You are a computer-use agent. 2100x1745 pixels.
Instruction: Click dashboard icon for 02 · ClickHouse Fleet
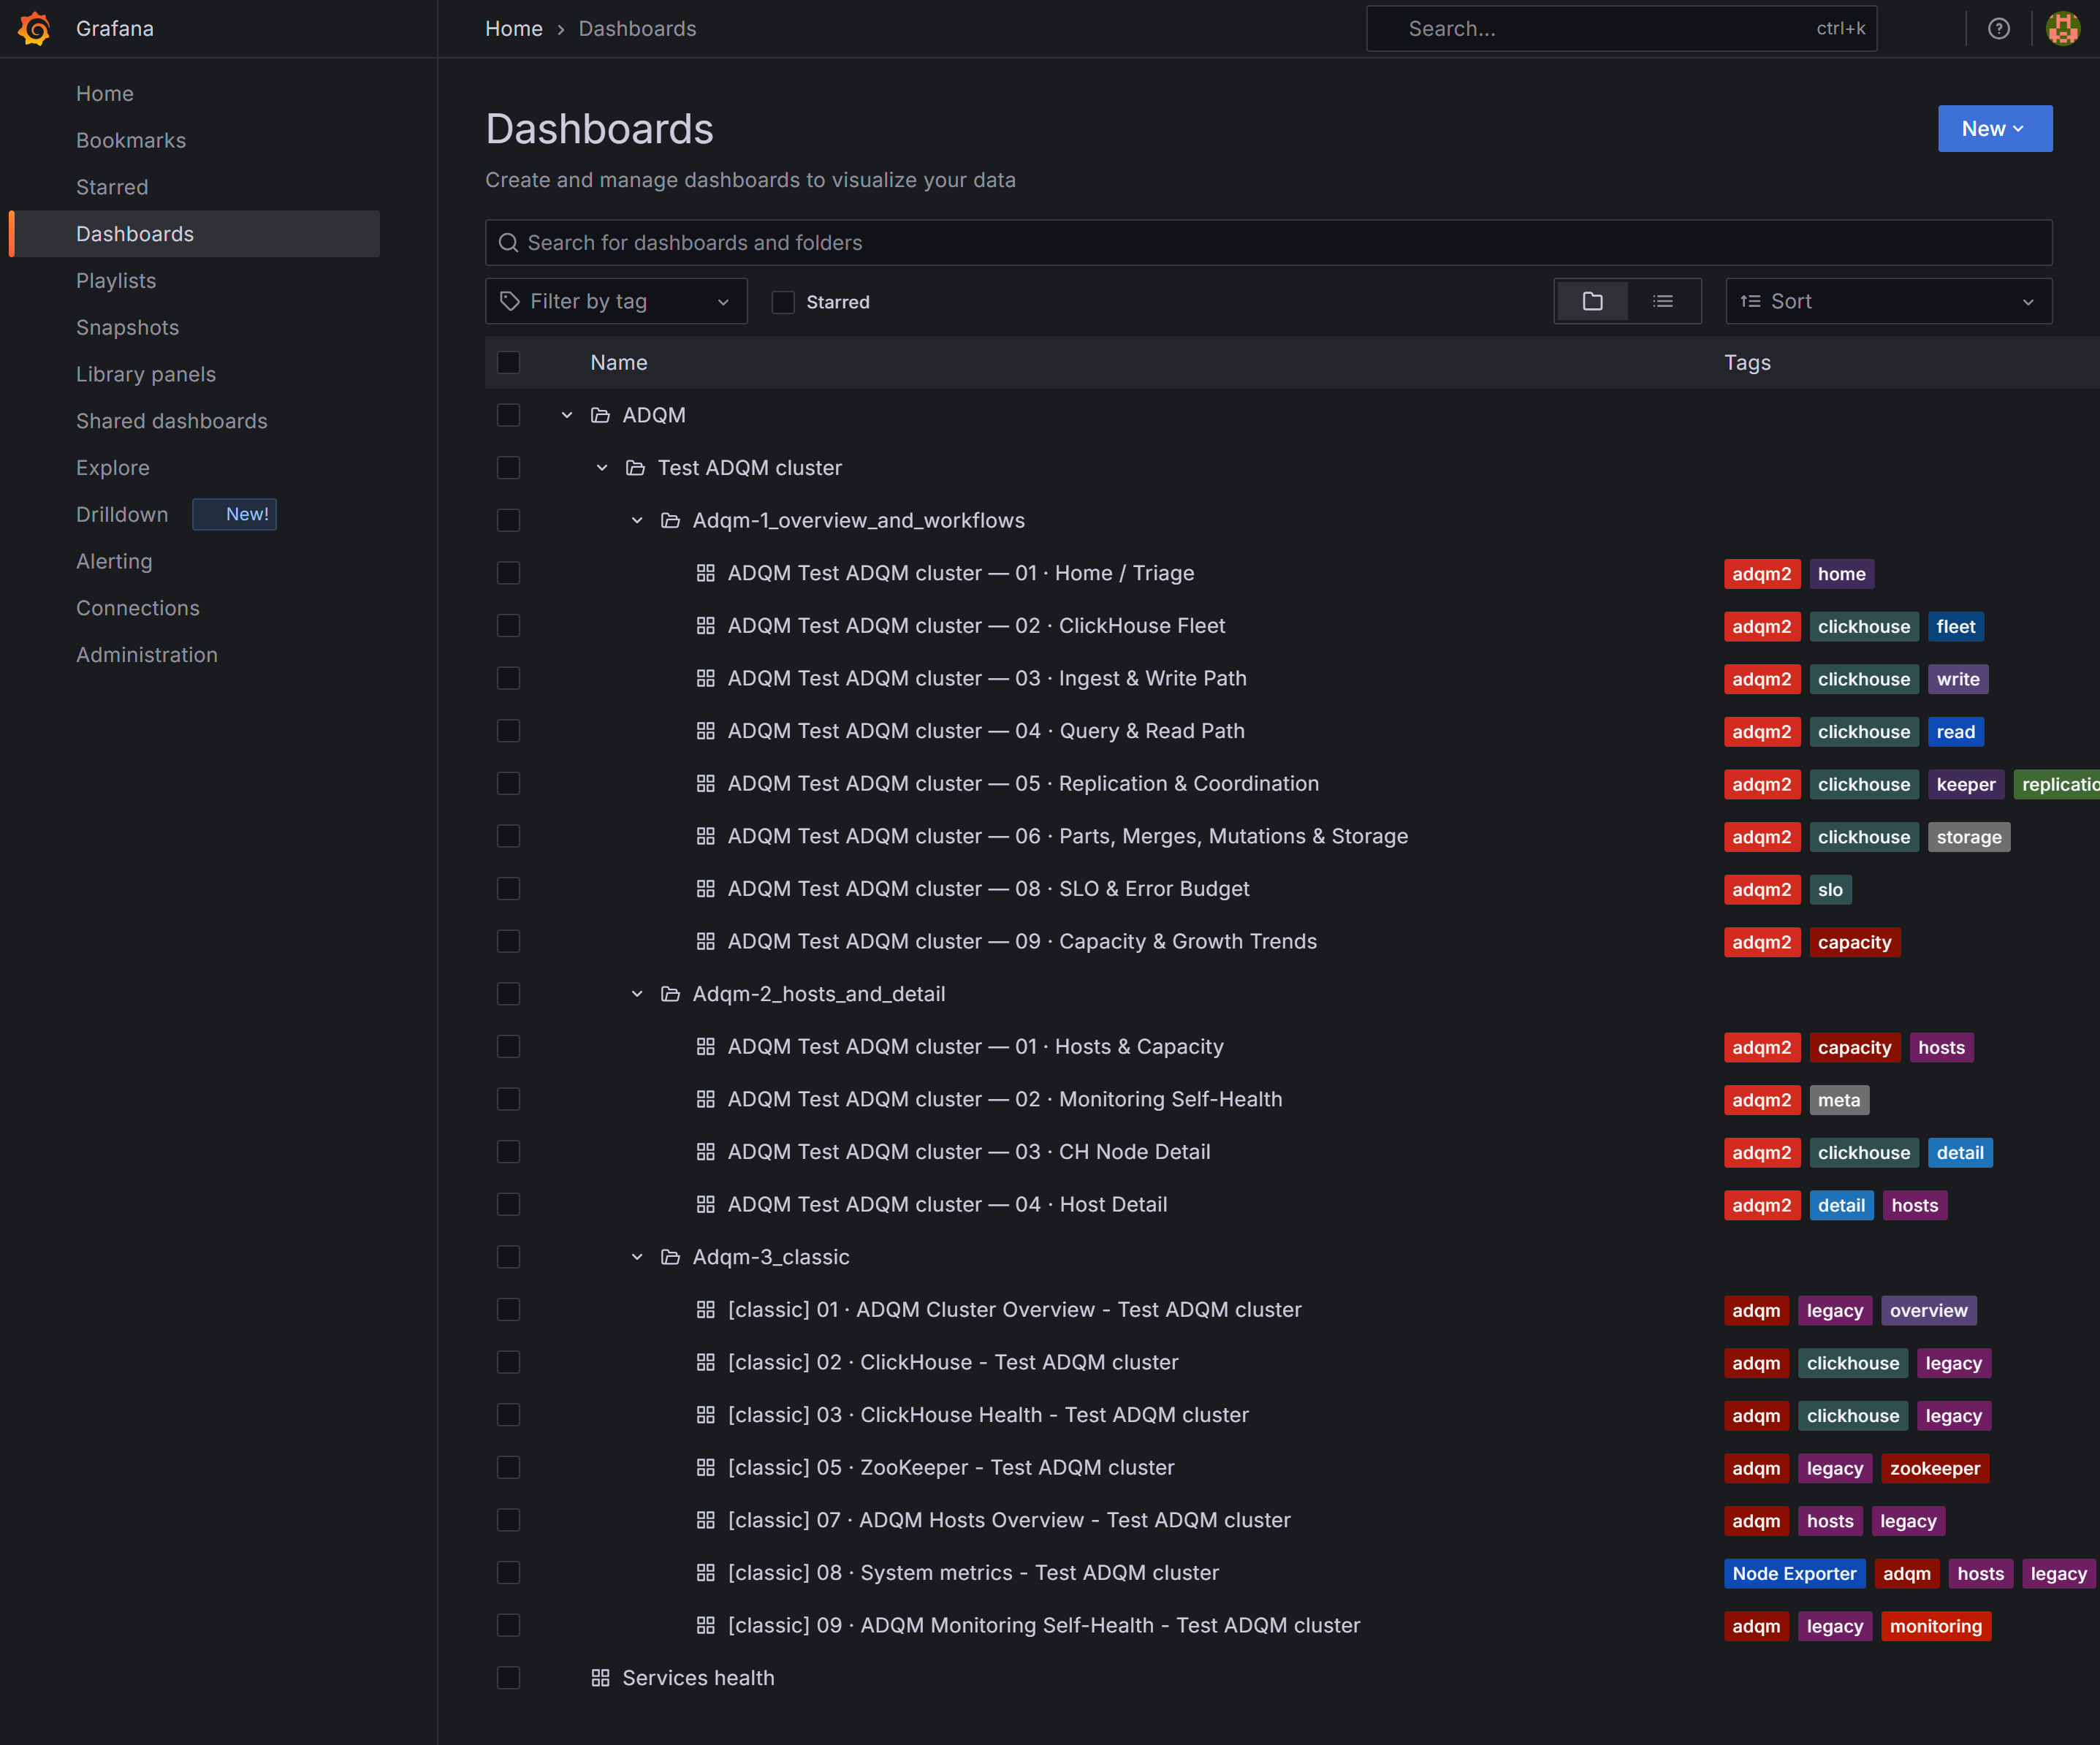coord(705,626)
